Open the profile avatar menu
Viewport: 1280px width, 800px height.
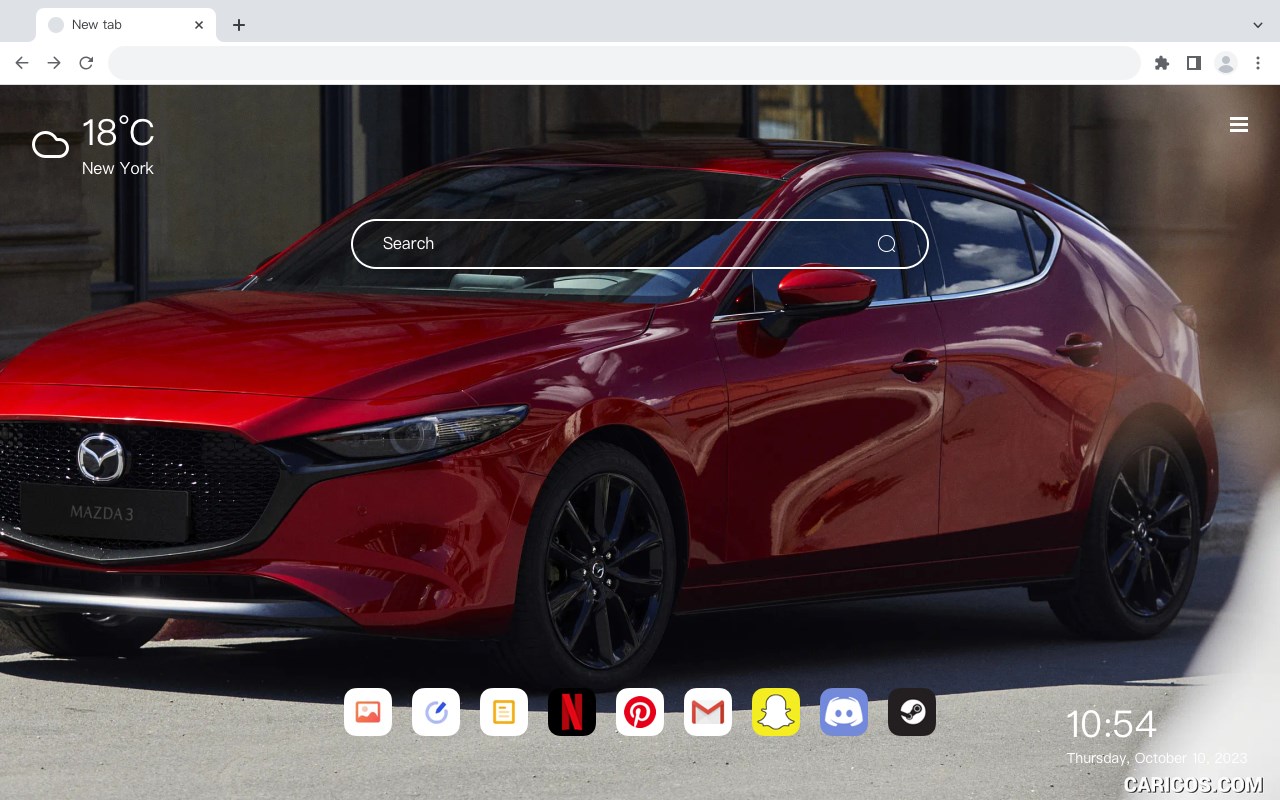pos(1226,63)
